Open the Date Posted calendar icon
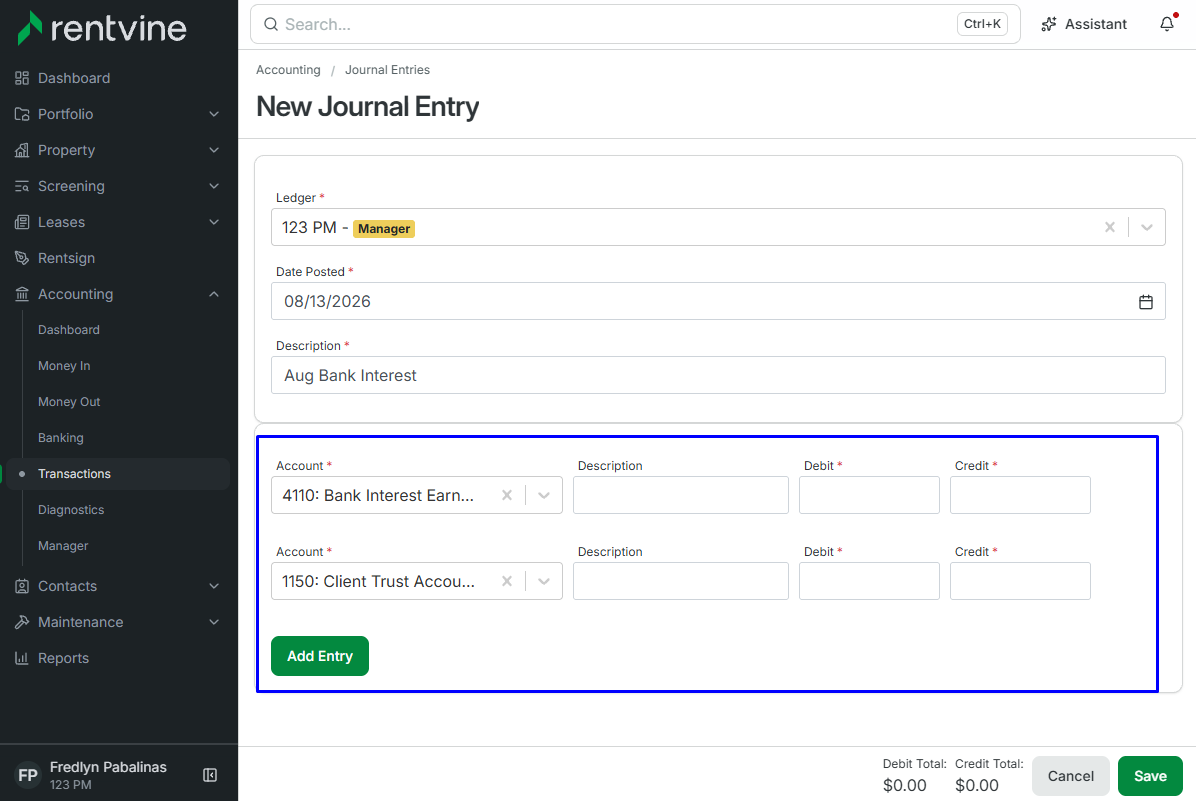 [x=1146, y=302]
